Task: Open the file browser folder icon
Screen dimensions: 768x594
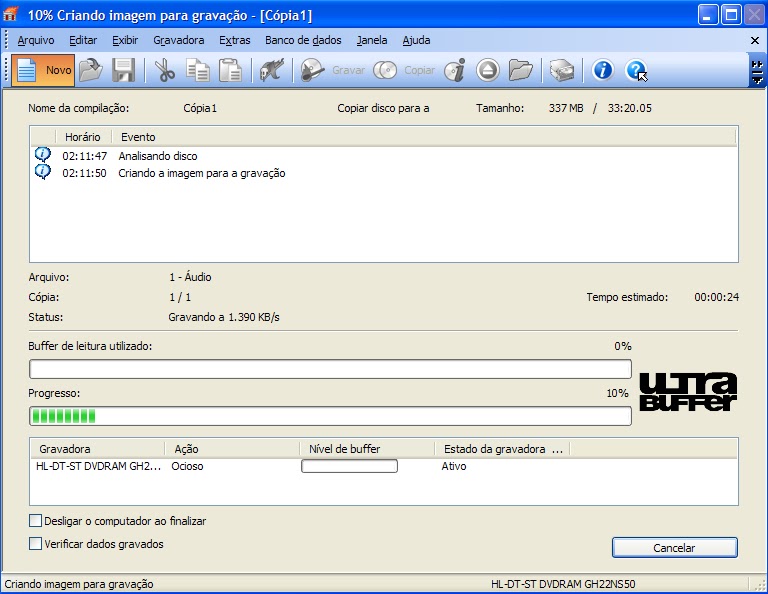Action: pyautogui.click(x=520, y=71)
